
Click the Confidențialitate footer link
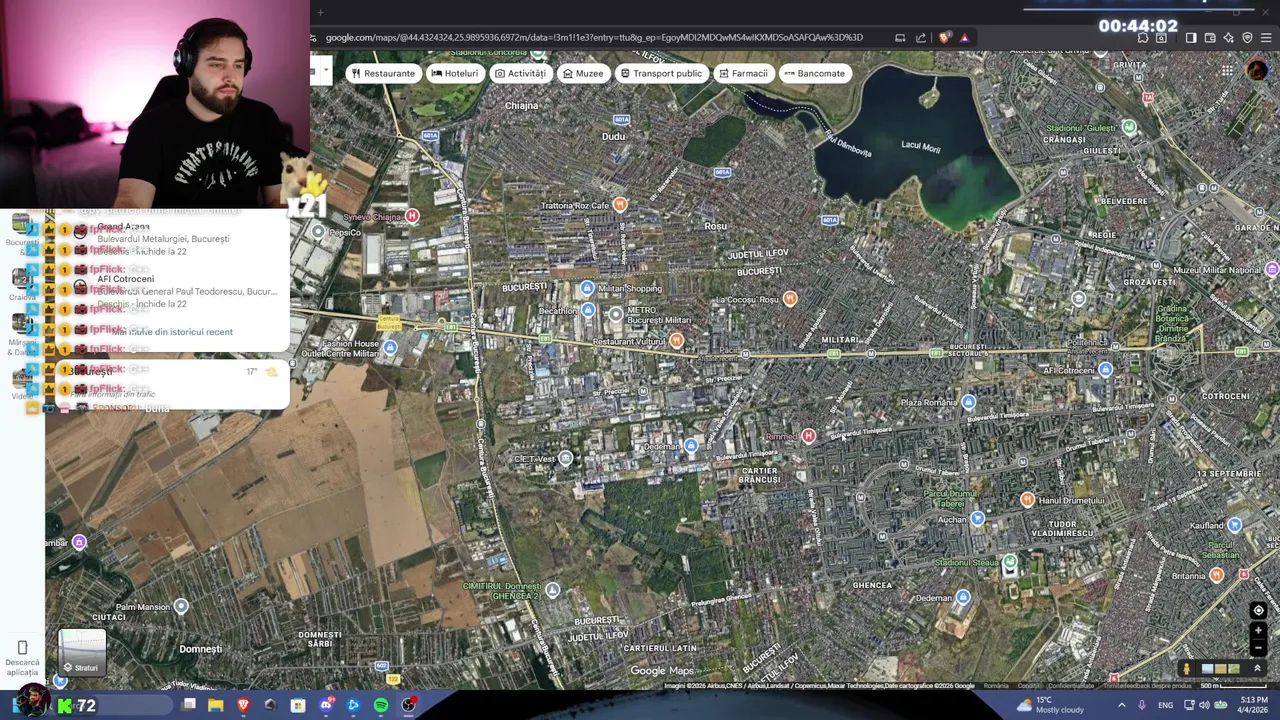click(1070, 686)
